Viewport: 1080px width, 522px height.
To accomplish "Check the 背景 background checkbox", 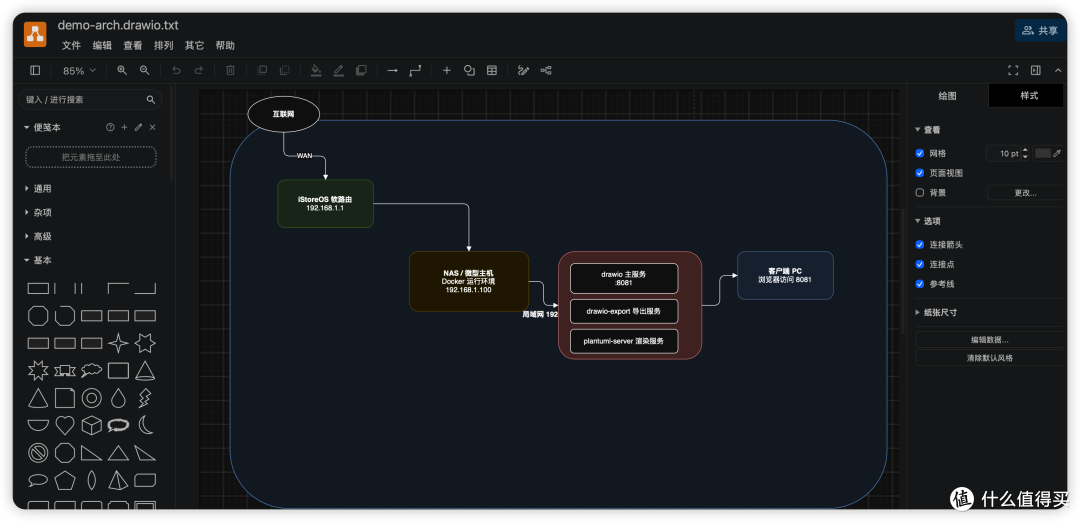I will pos(920,193).
